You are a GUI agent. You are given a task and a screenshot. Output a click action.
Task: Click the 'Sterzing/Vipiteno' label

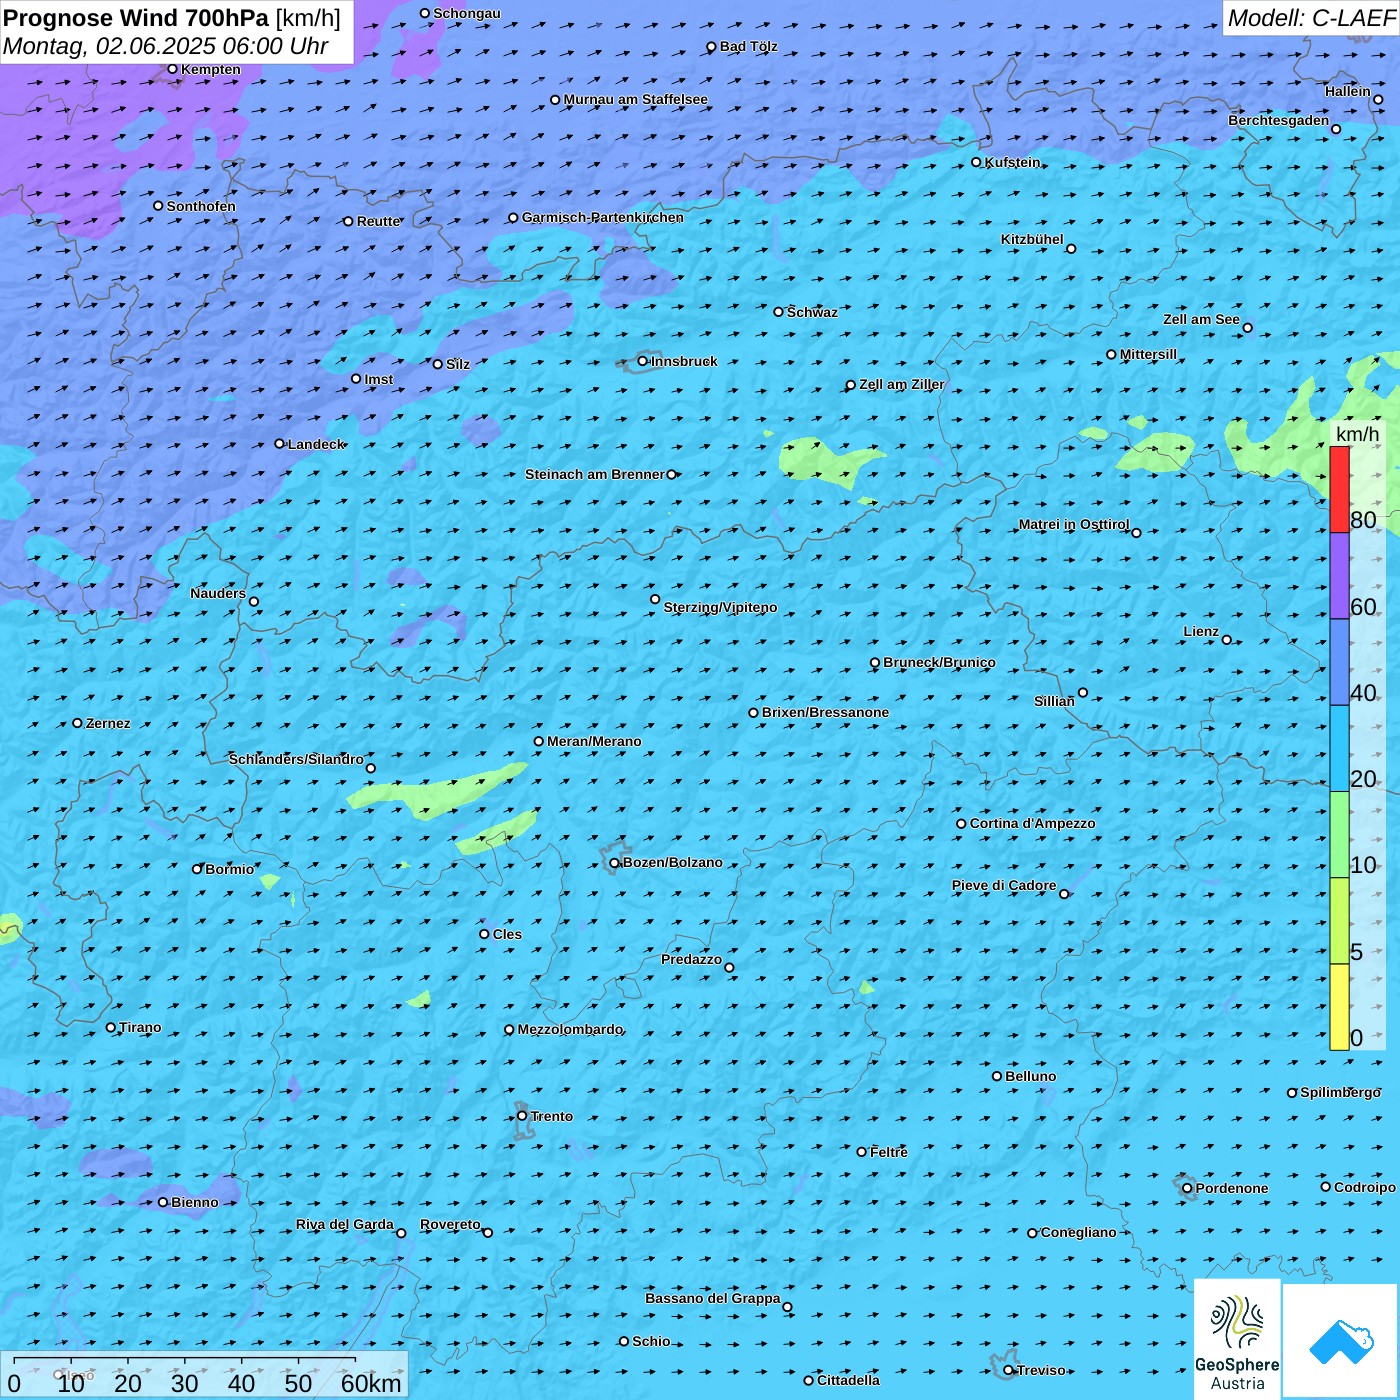click(x=721, y=607)
